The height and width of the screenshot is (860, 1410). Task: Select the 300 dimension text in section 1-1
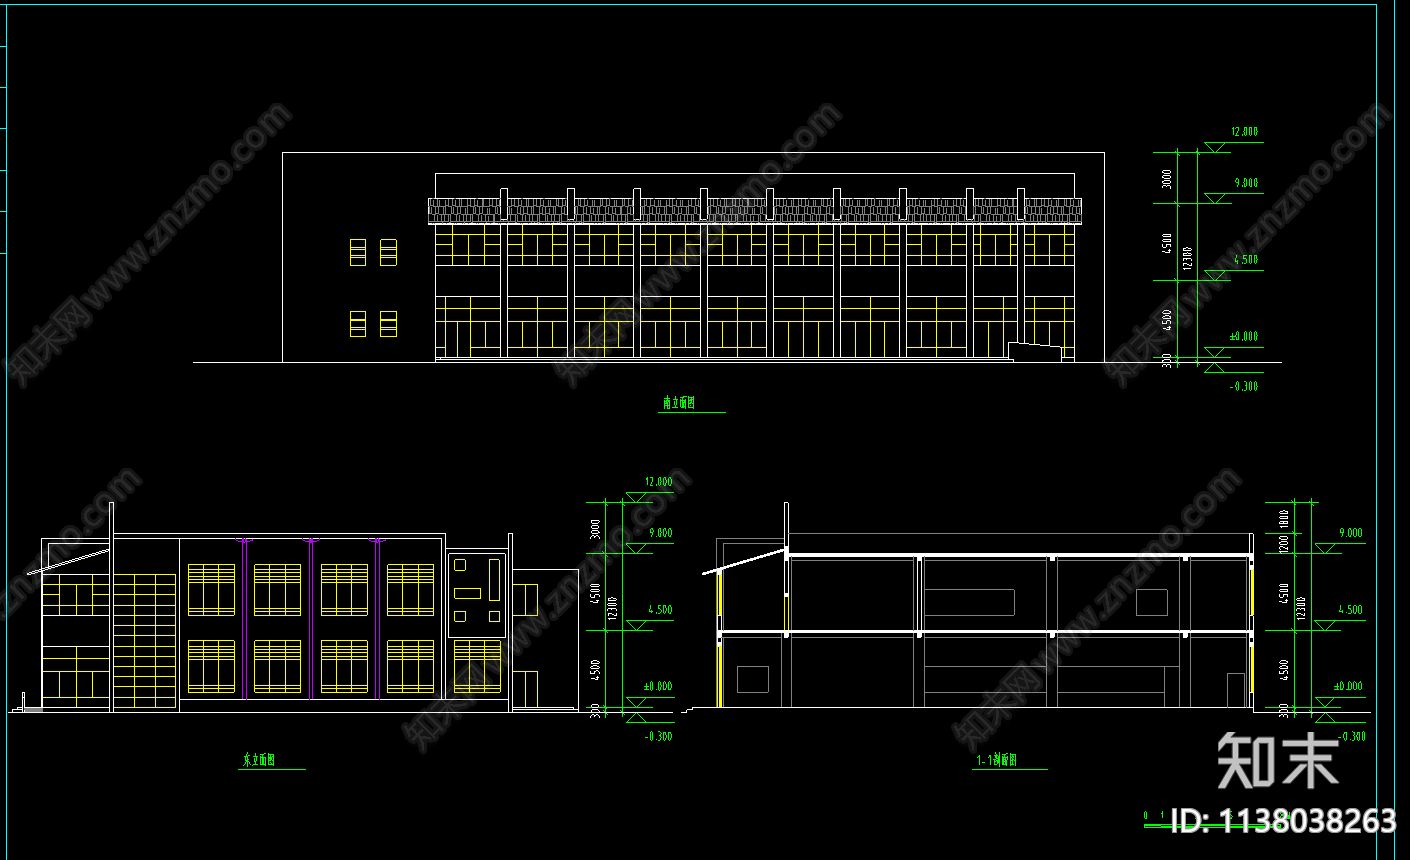click(1284, 710)
